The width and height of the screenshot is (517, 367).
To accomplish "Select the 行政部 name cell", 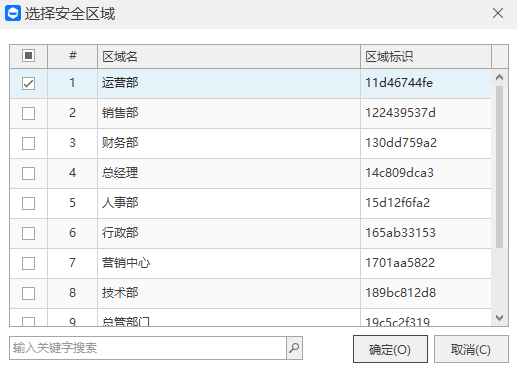I will tap(229, 233).
